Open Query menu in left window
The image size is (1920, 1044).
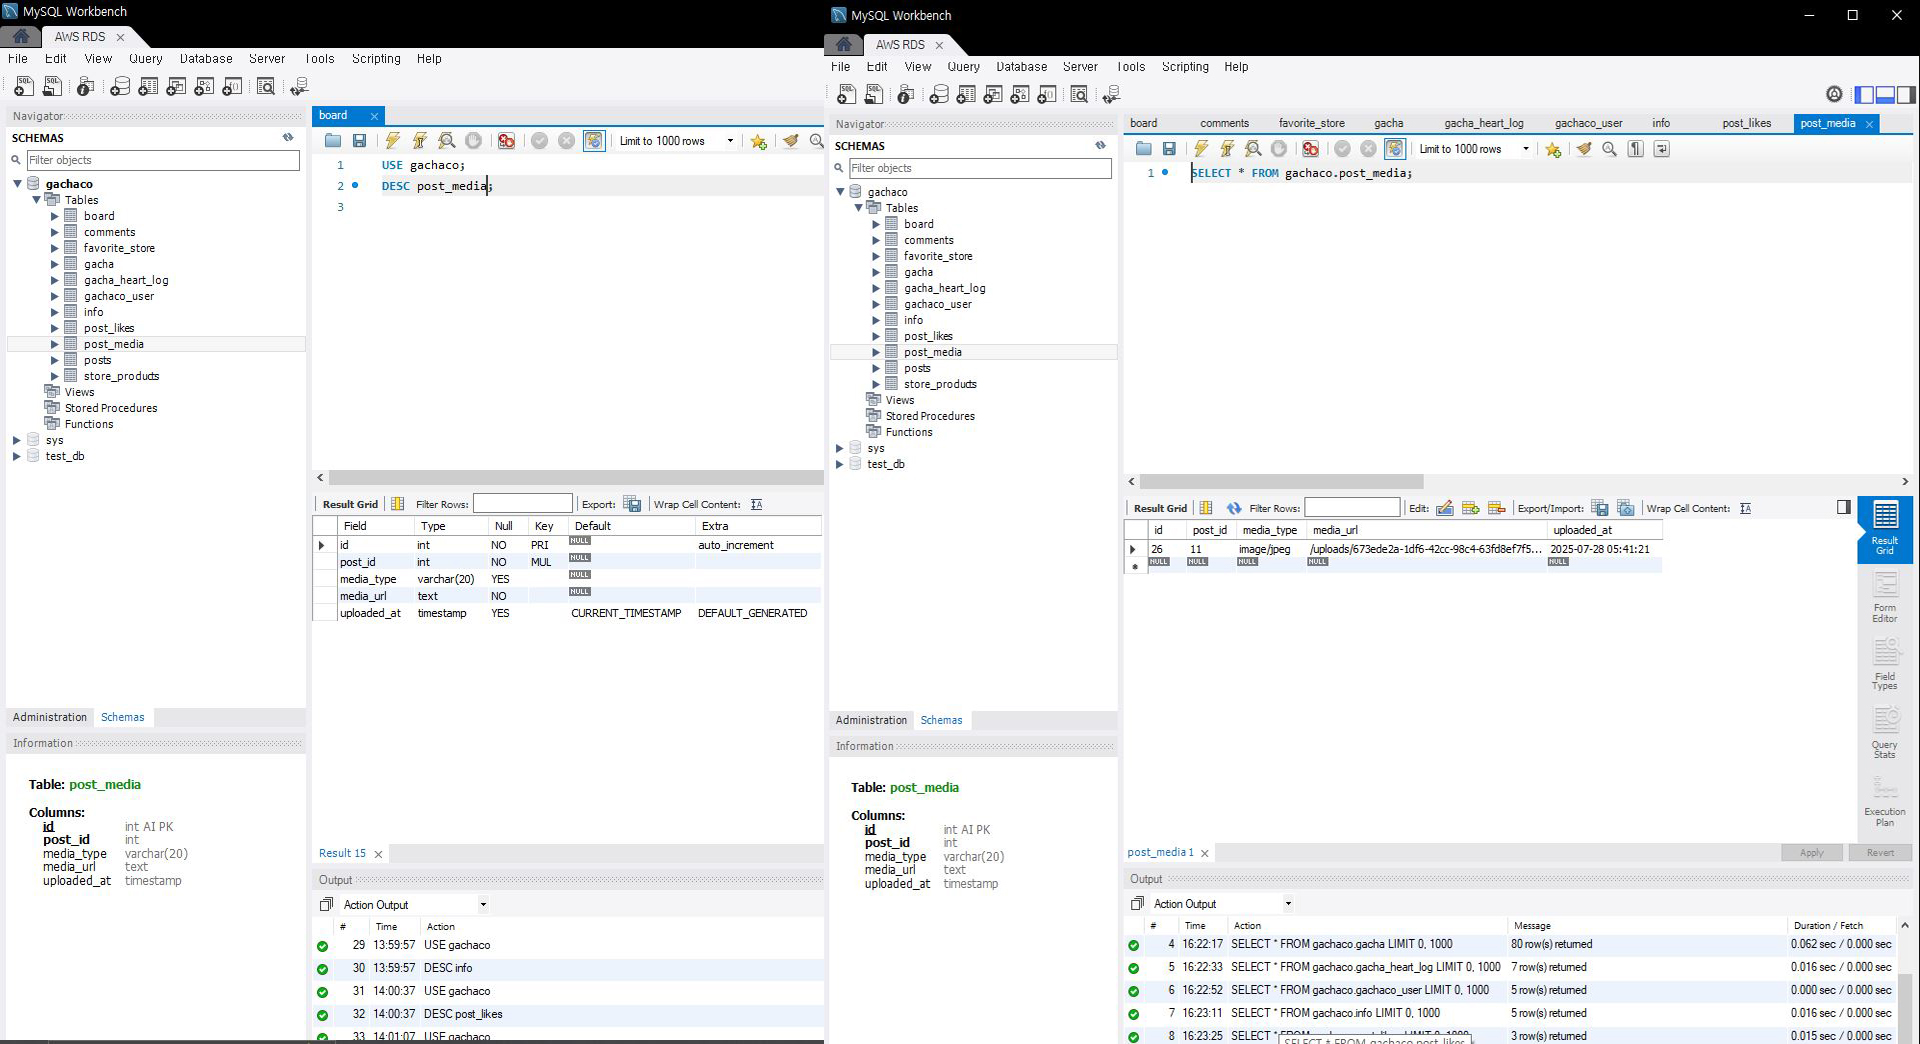[x=145, y=59]
